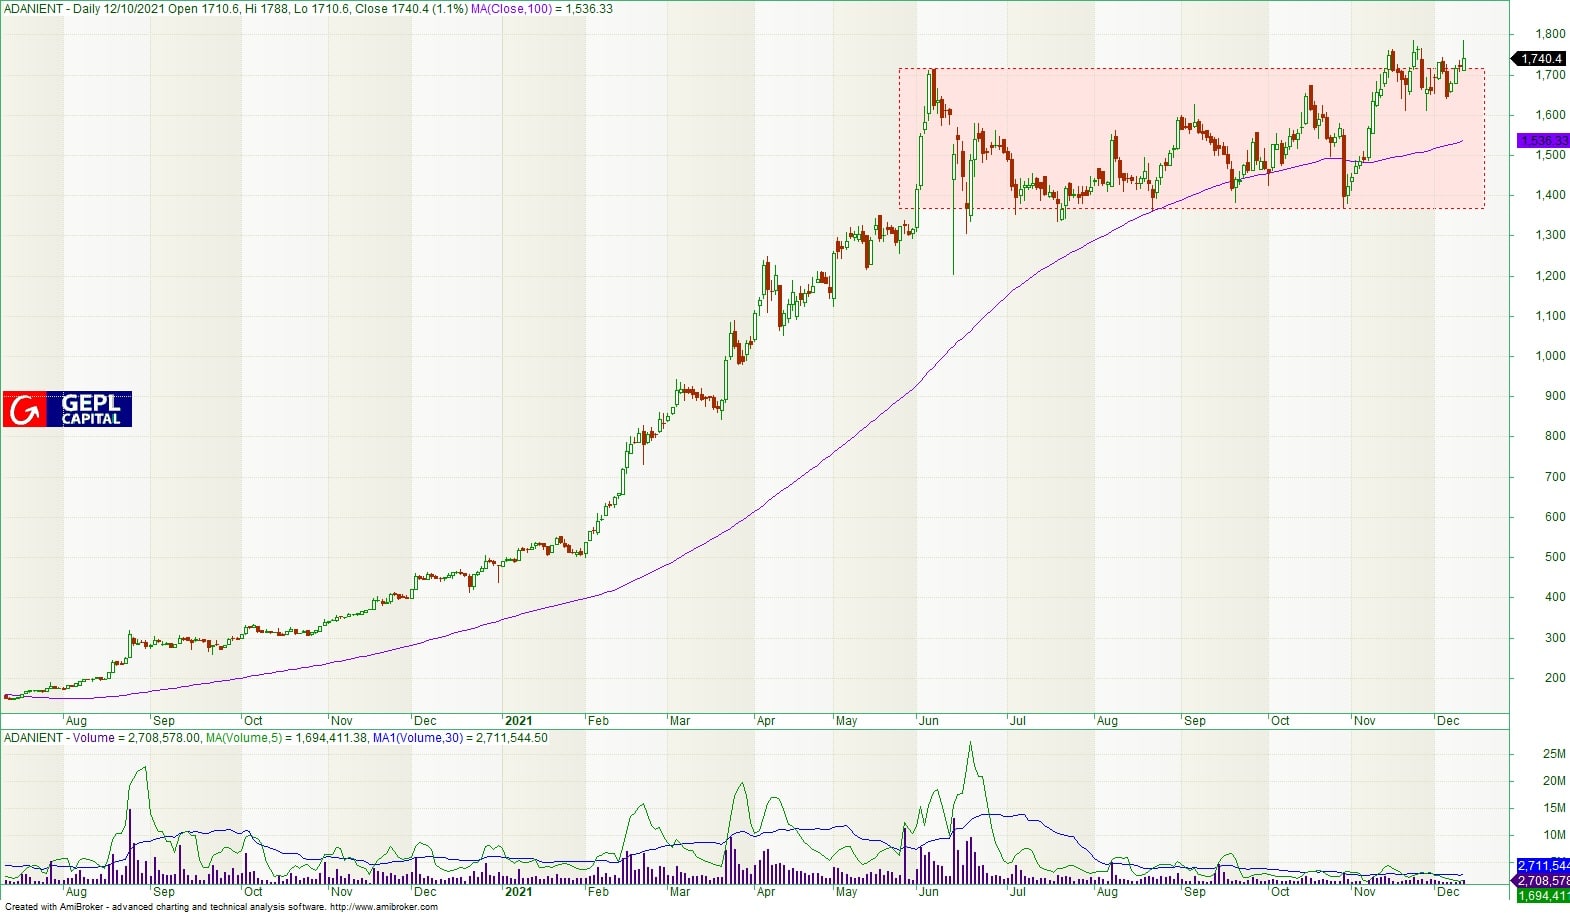Click the red GEPL arrow logo icon

click(x=24, y=409)
